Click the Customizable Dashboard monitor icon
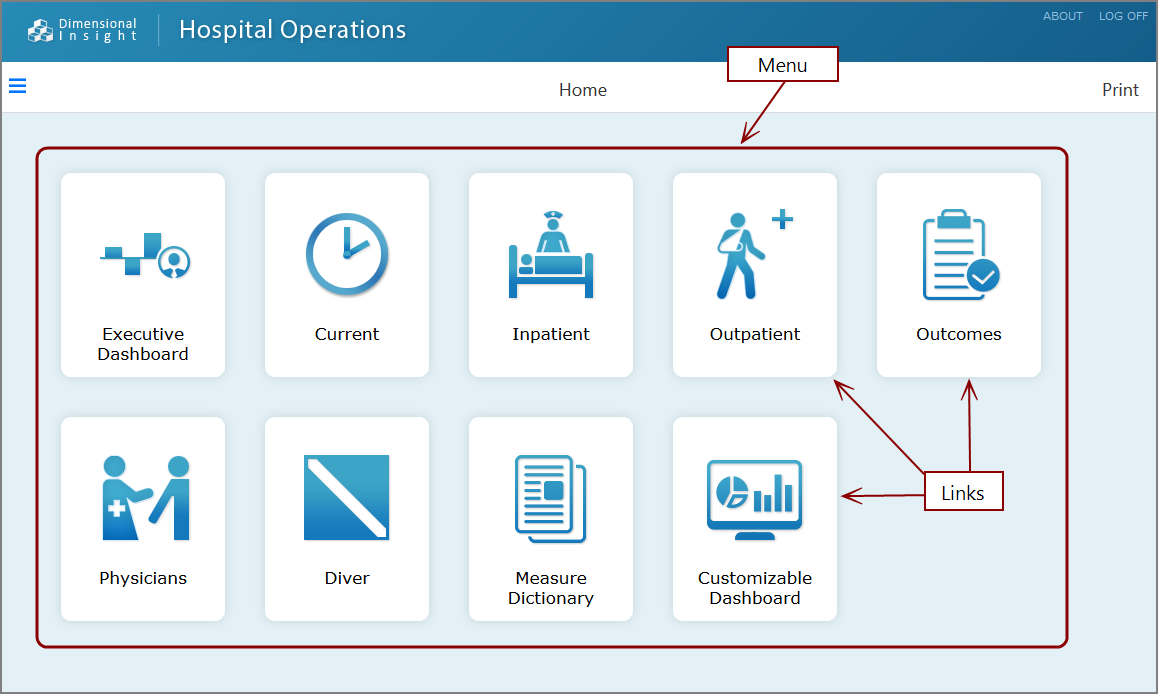 coord(754,498)
